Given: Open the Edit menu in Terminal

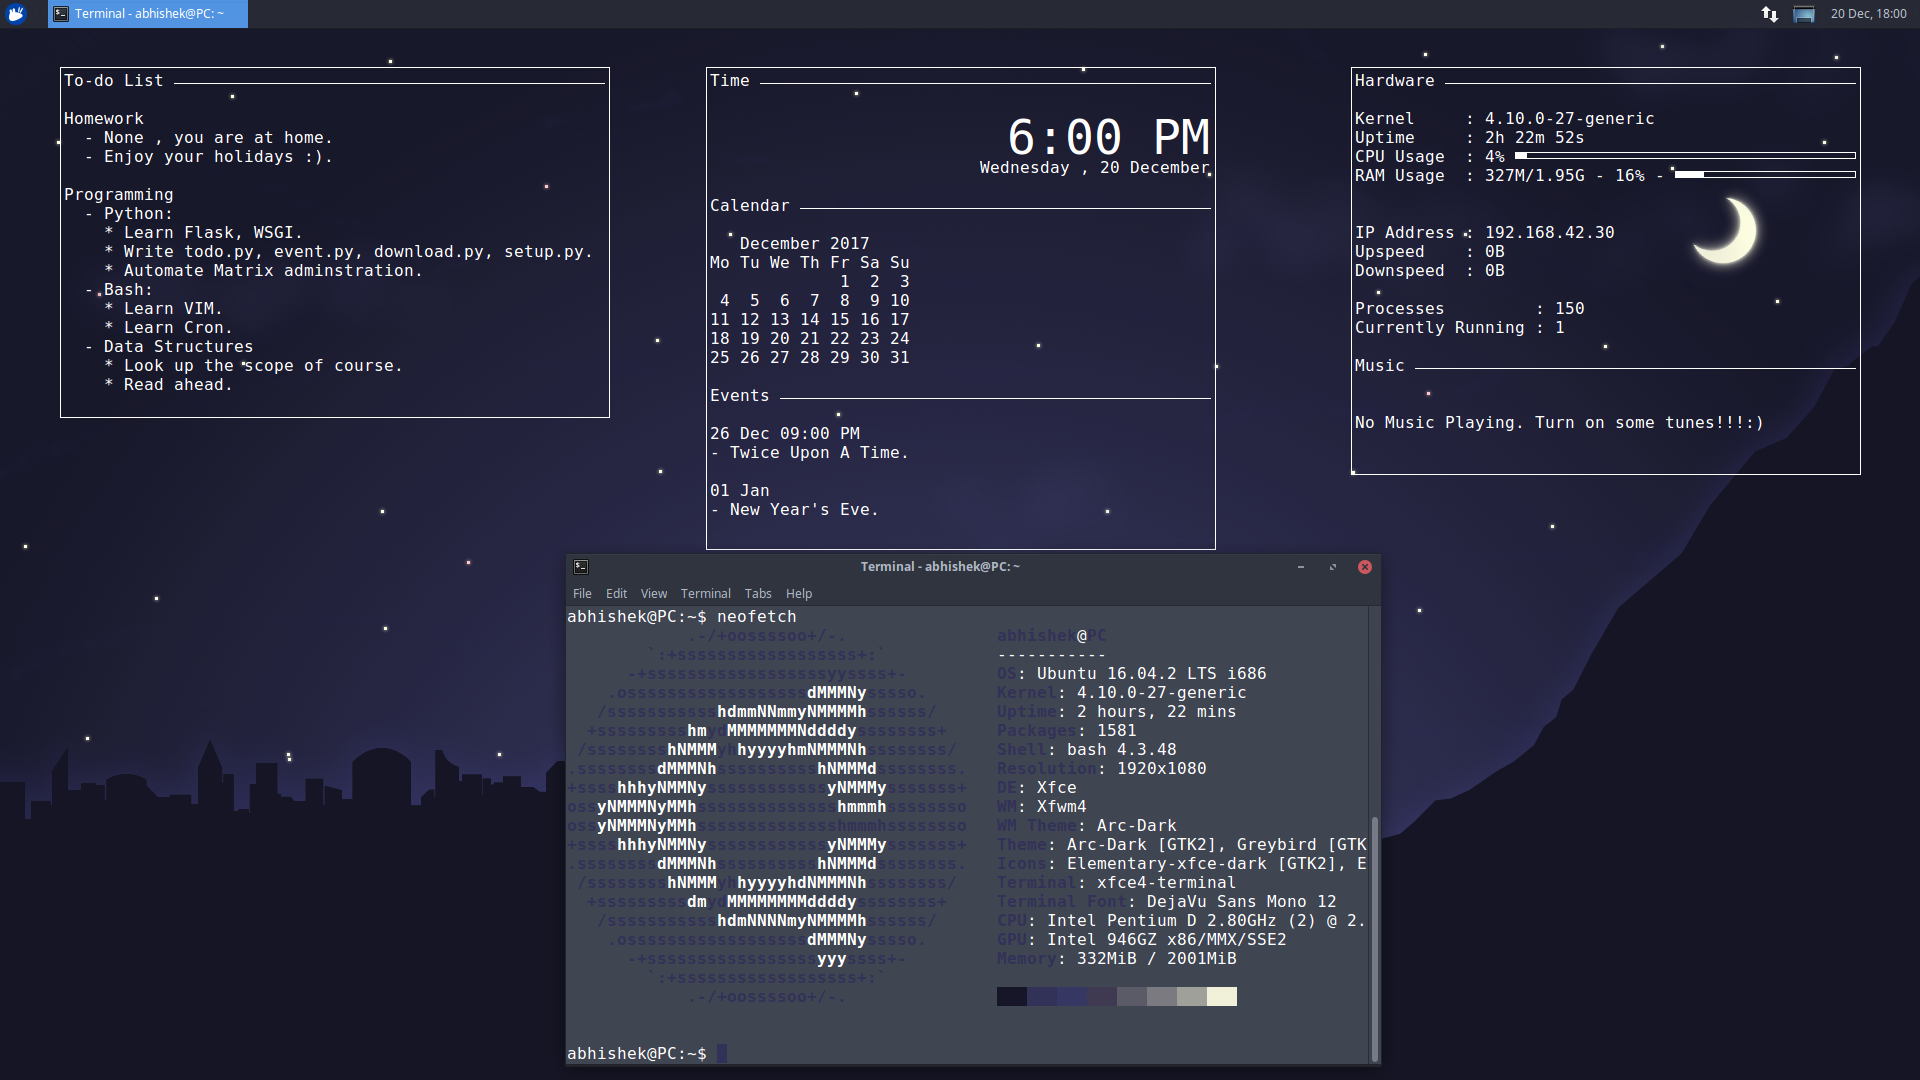Looking at the screenshot, I should click(x=616, y=594).
